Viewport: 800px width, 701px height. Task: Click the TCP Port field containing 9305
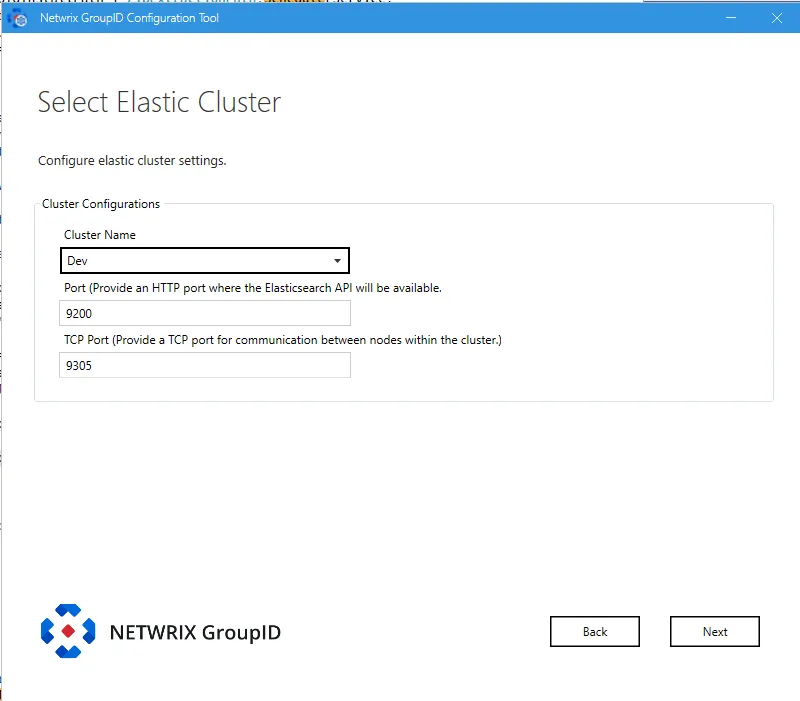(x=205, y=365)
